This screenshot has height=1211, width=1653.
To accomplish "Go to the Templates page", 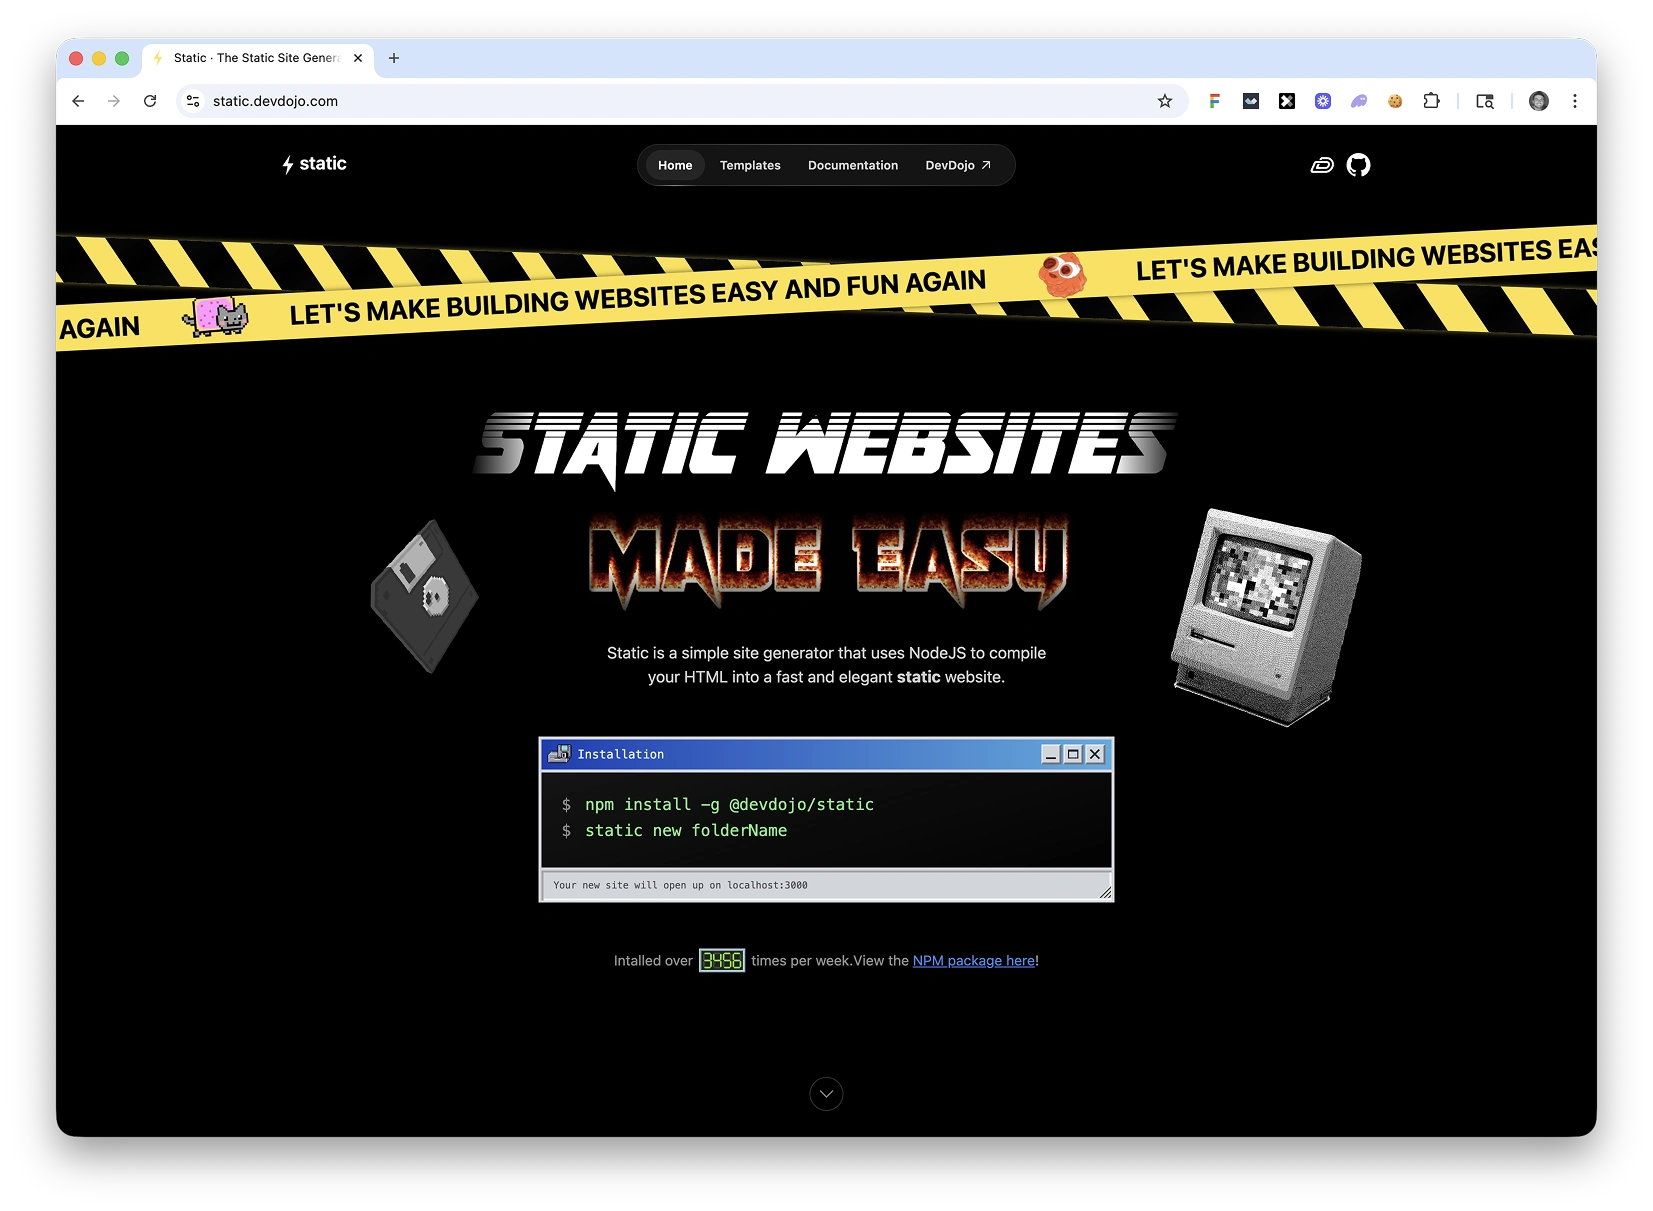I will 750,165.
